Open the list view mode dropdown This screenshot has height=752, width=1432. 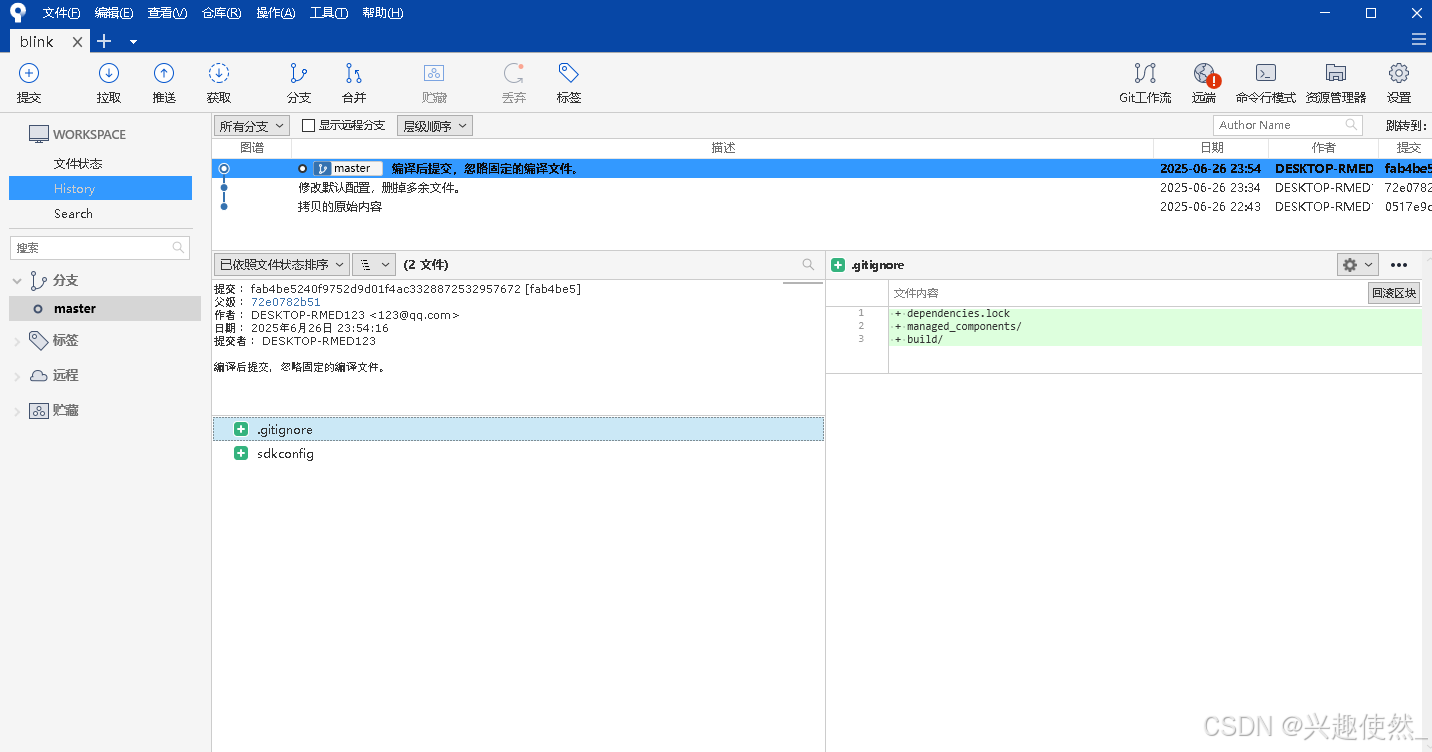click(373, 265)
